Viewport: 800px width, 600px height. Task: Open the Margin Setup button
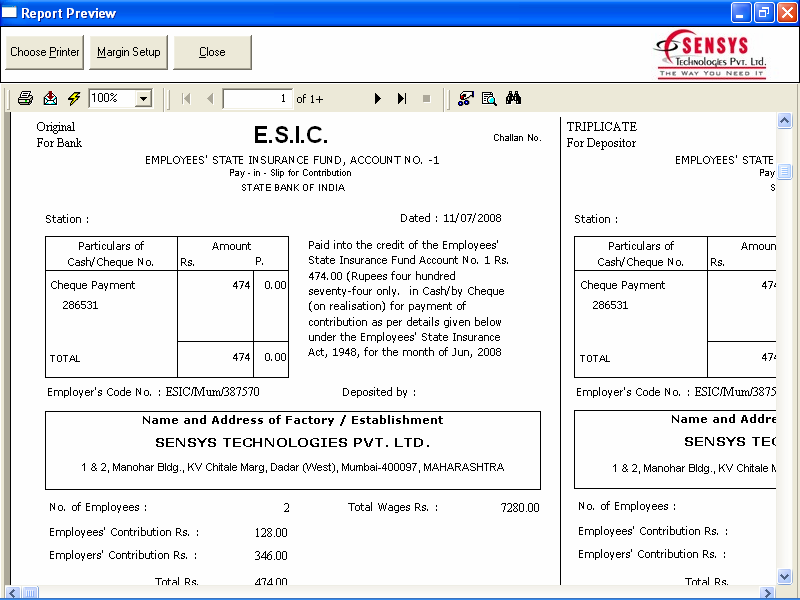[x=129, y=52]
